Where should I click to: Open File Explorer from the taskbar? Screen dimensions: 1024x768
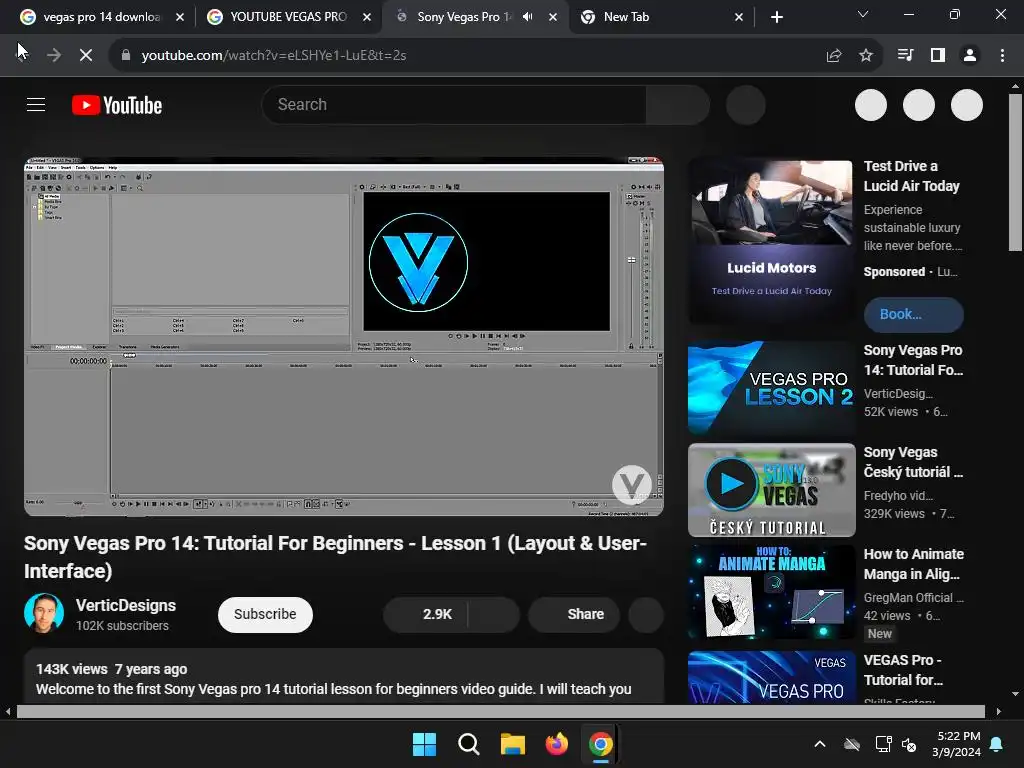(x=513, y=744)
